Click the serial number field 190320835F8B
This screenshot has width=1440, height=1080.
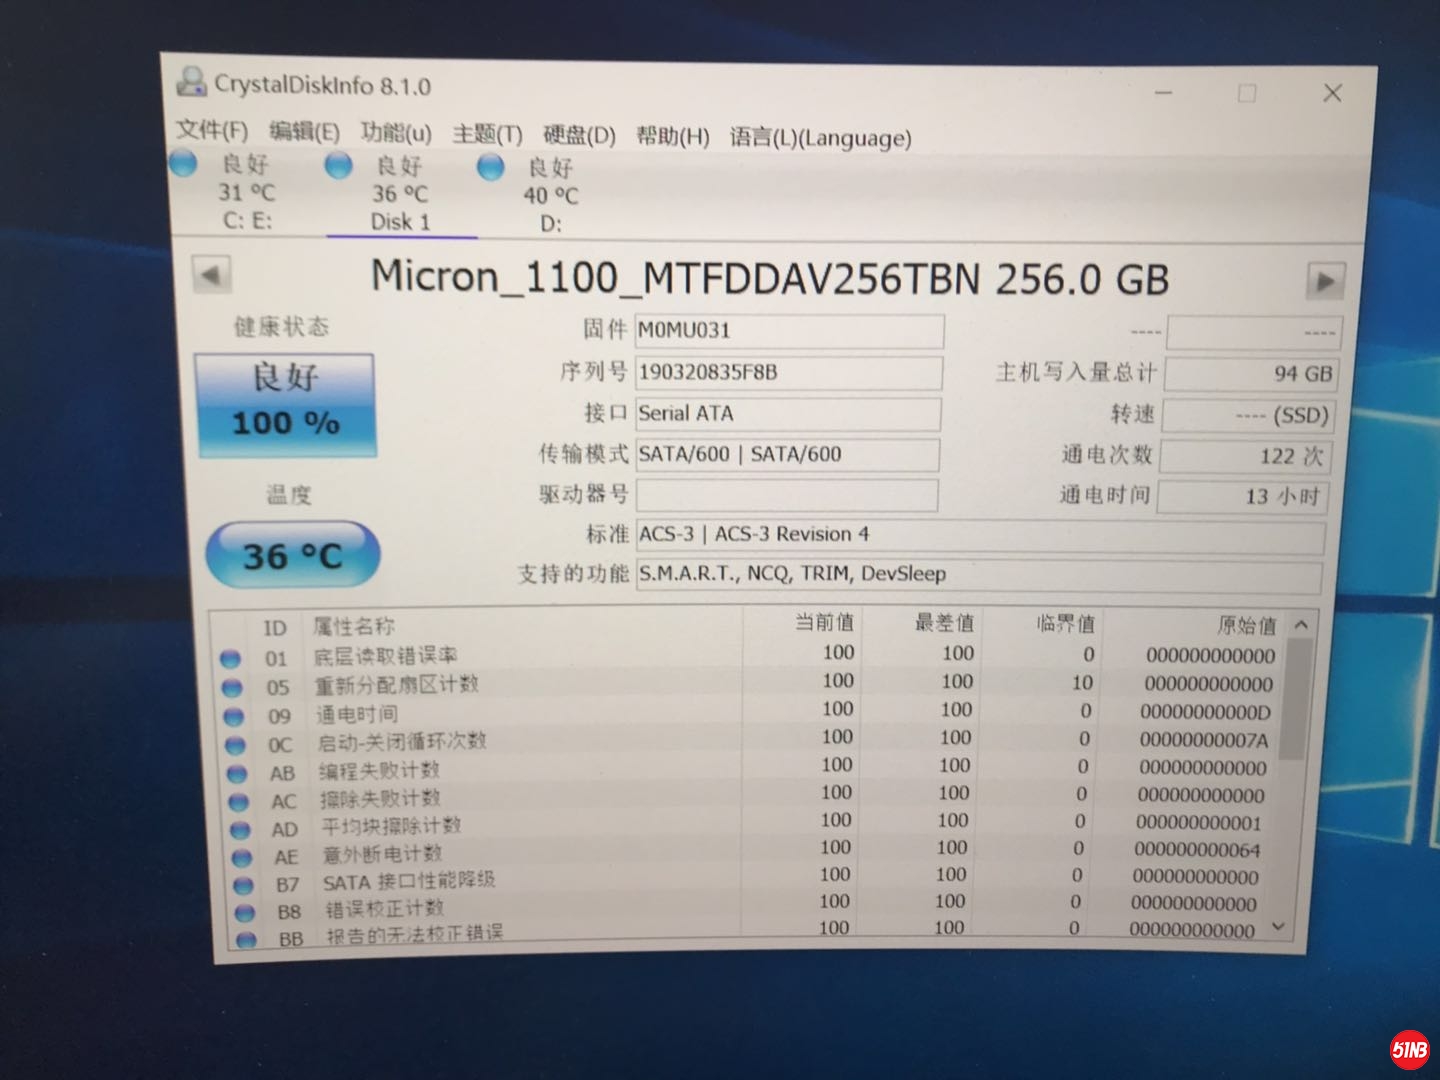788,372
